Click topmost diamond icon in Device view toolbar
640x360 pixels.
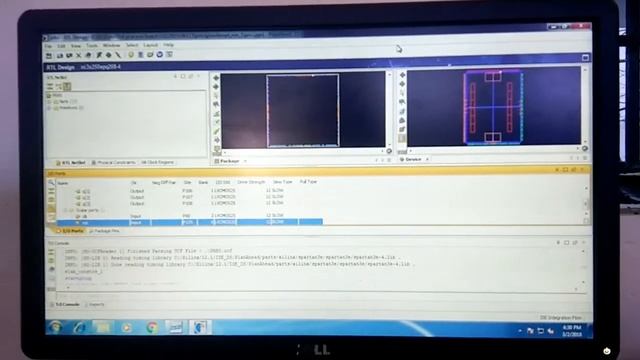(x=402, y=75)
